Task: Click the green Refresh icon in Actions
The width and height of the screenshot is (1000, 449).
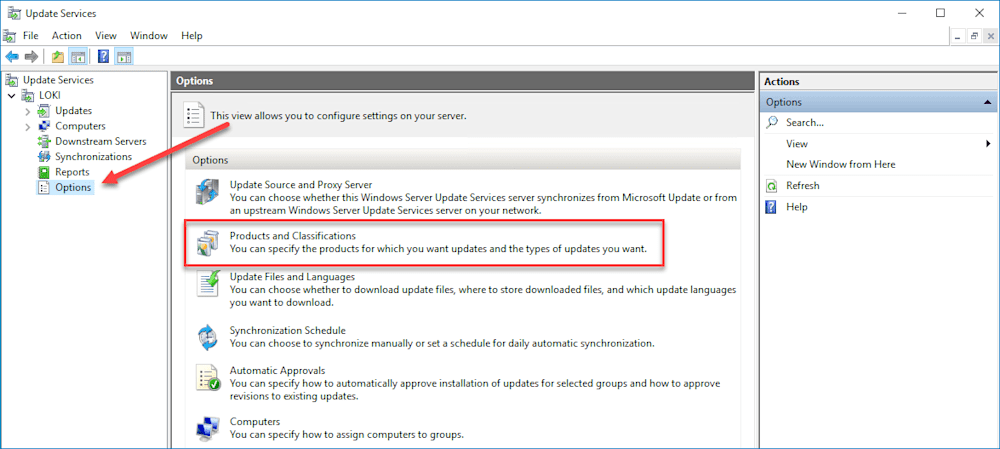Action: click(x=772, y=186)
